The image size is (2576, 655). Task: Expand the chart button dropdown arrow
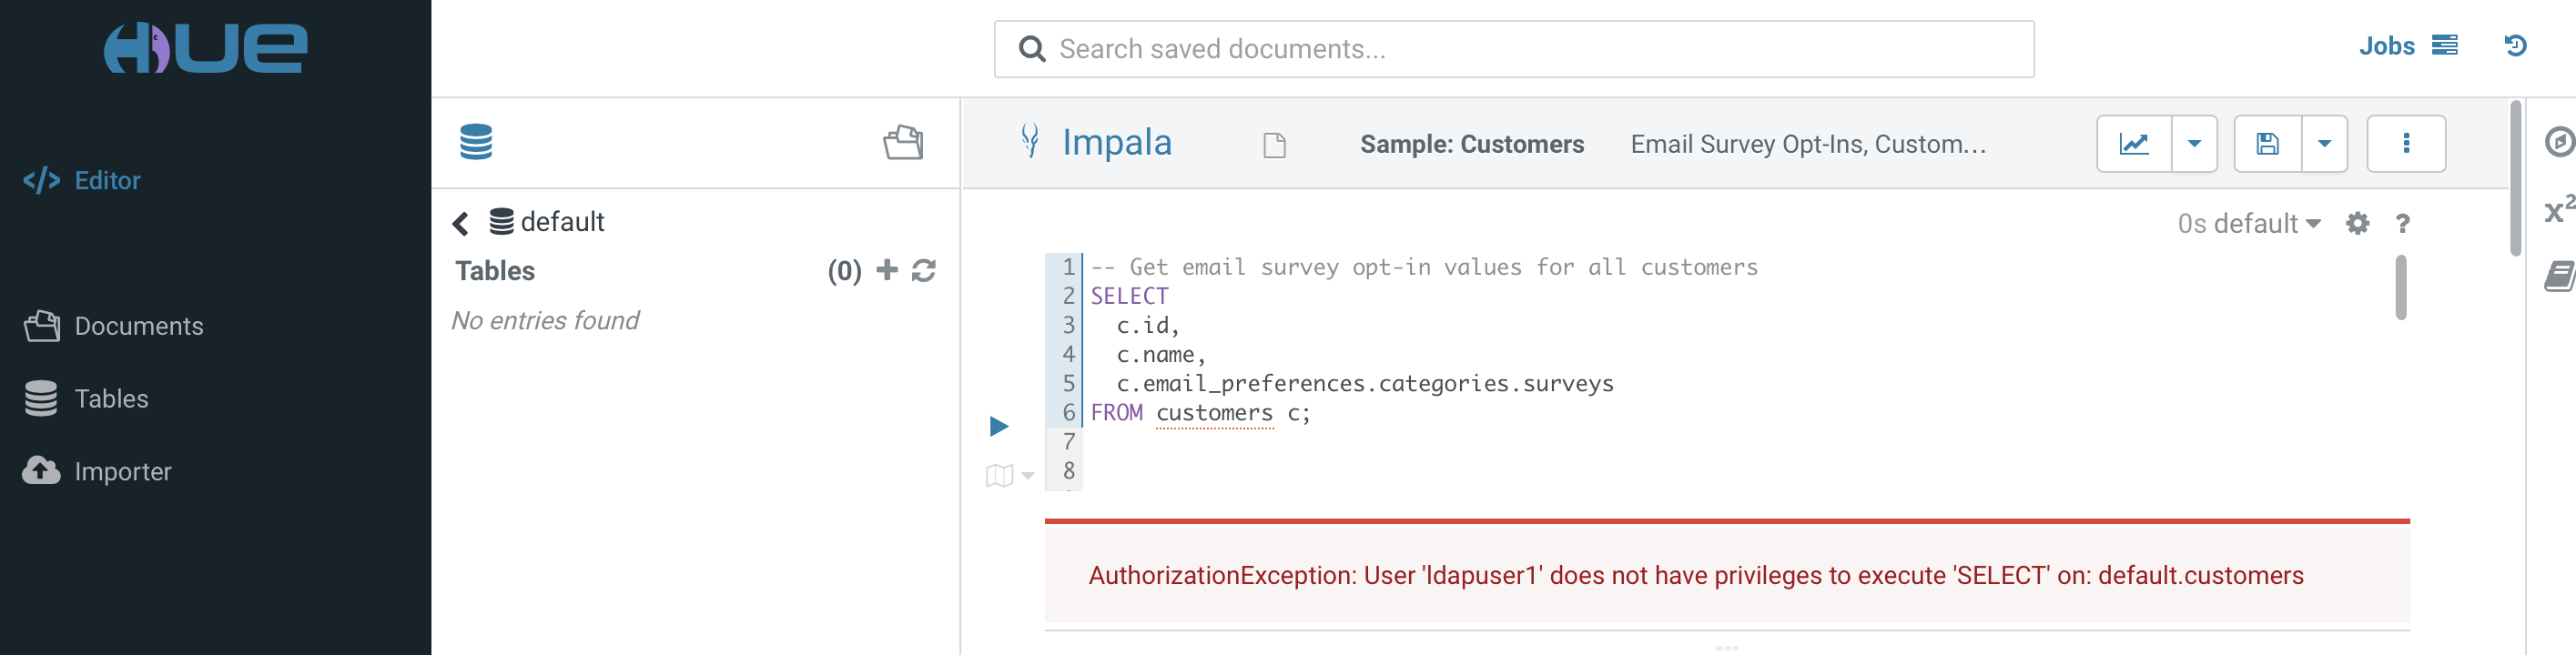coord(2194,144)
